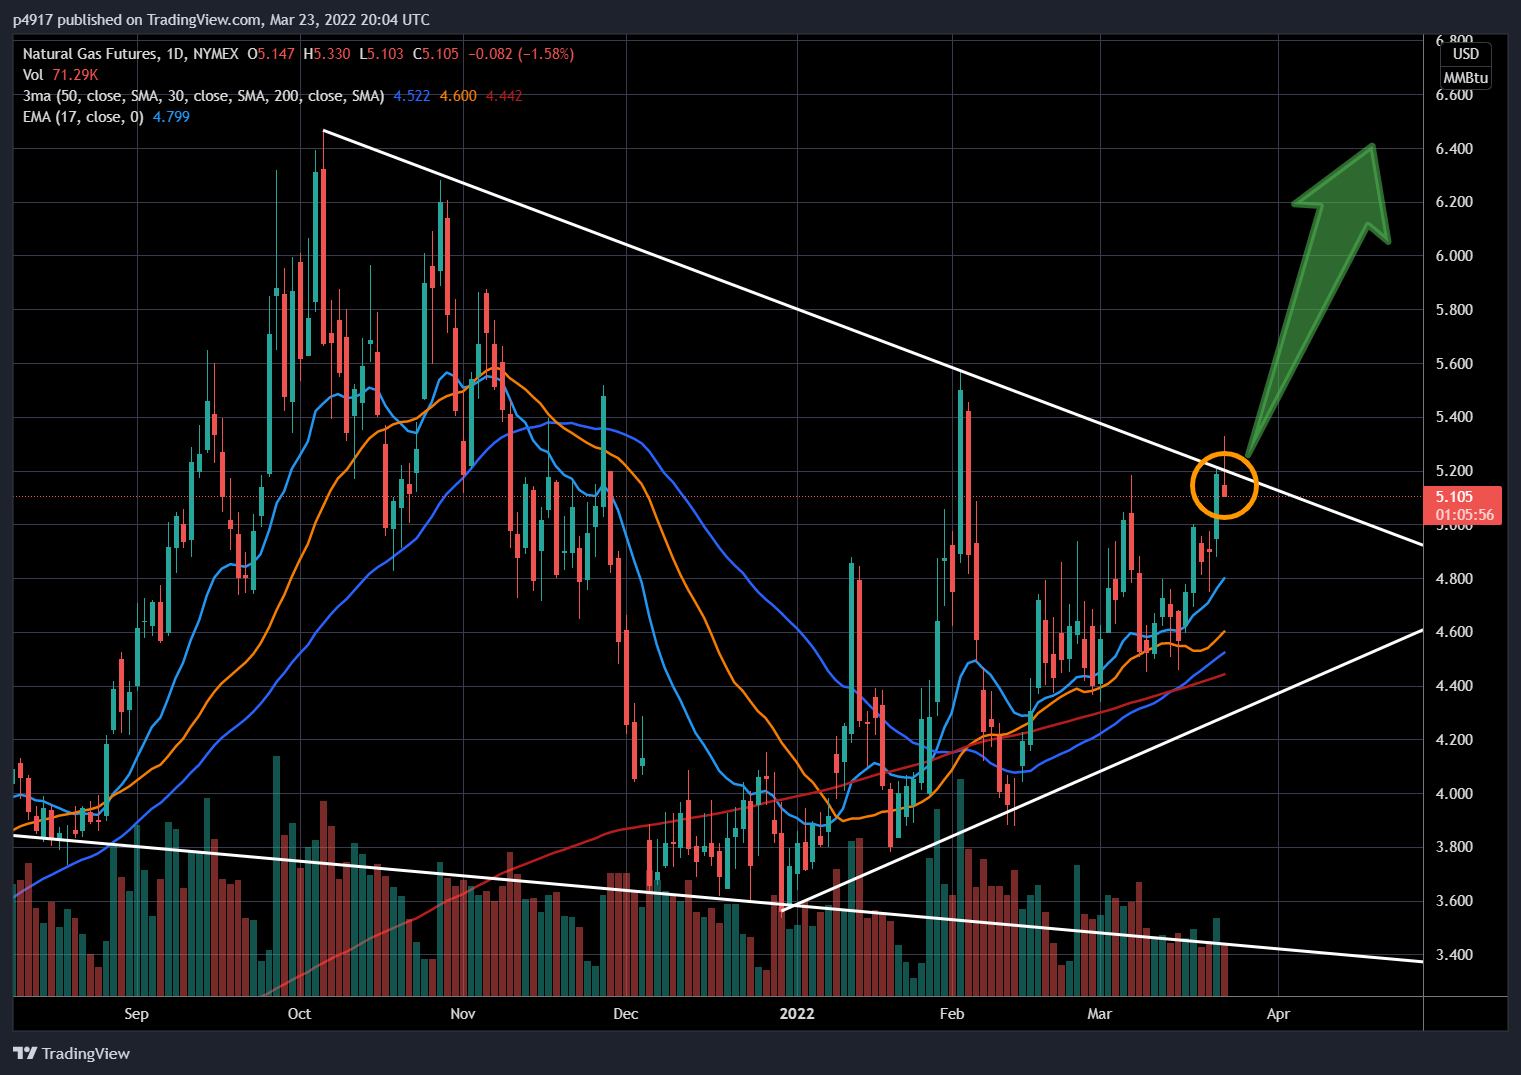Click the 6.000 price axis label

click(x=1454, y=256)
